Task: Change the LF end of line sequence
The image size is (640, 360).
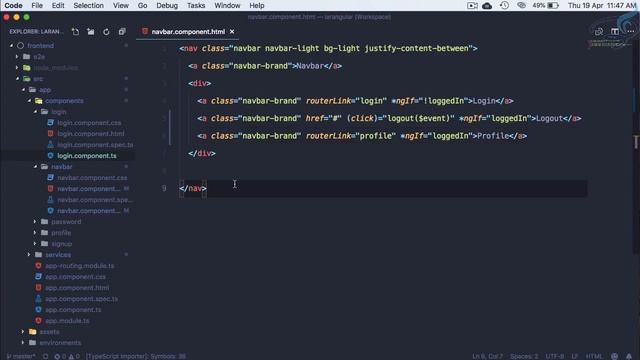Action: [575, 356]
